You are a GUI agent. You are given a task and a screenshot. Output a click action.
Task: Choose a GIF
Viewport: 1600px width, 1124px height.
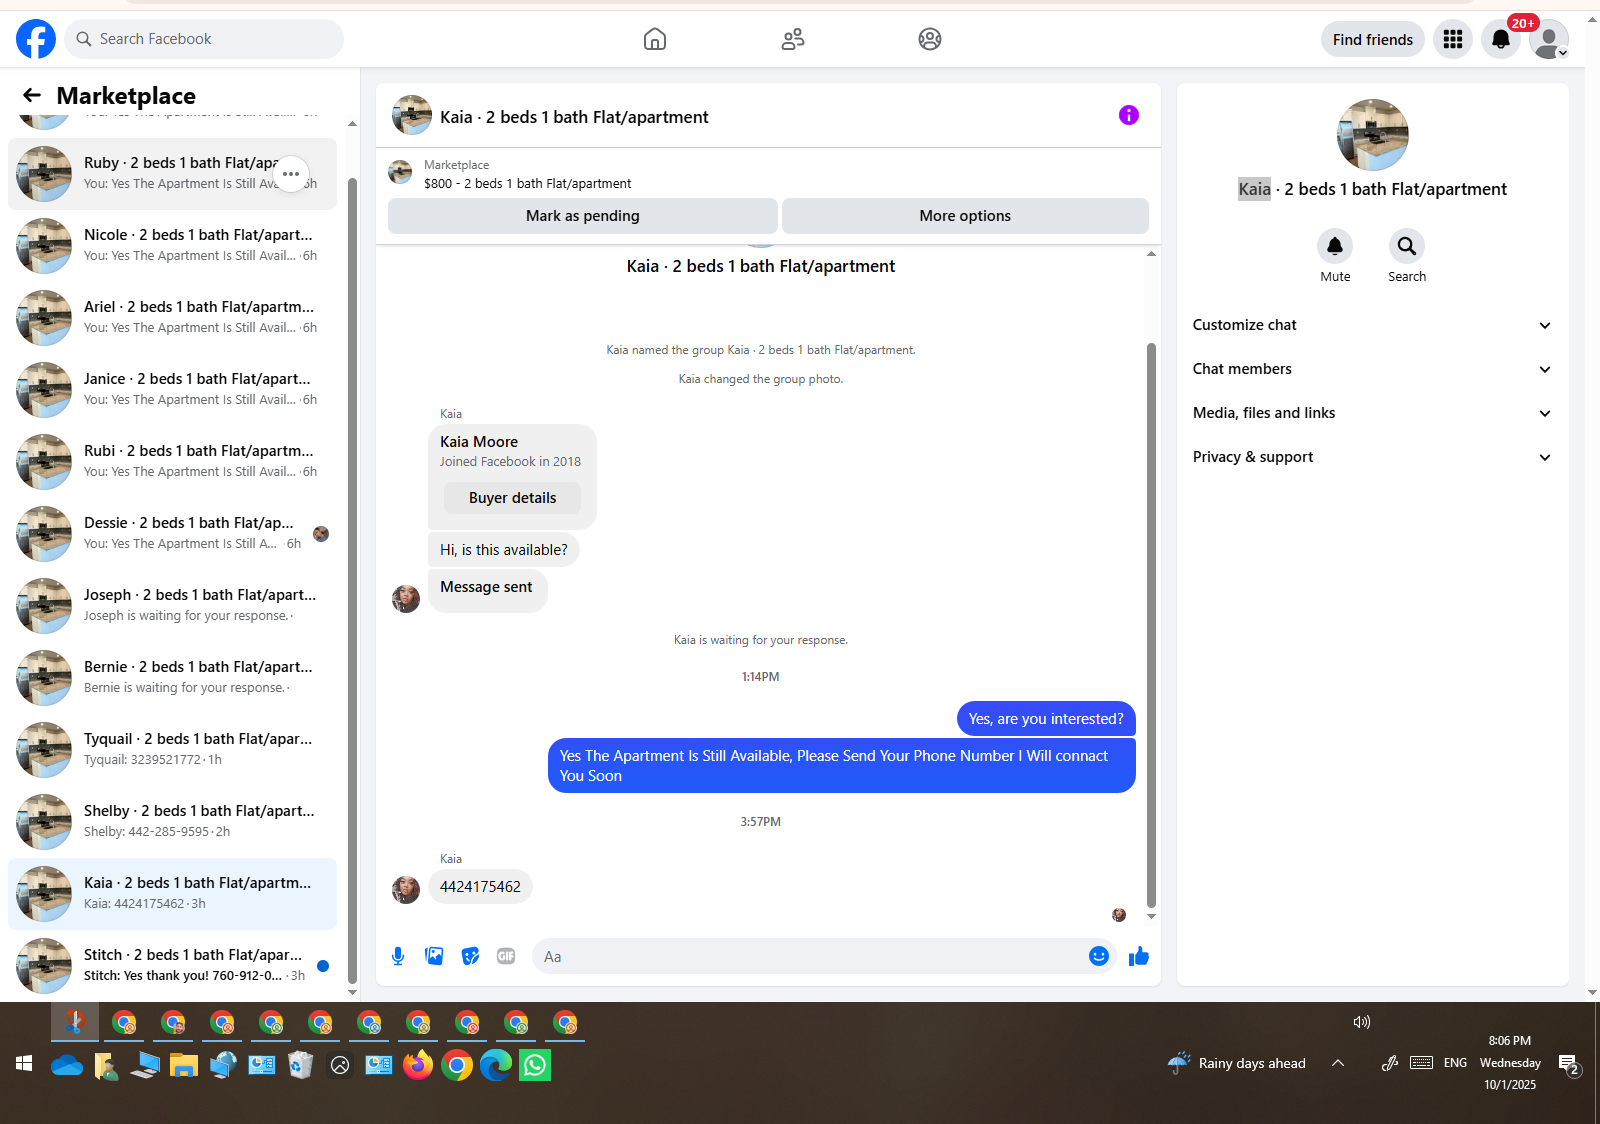click(x=506, y=956)
